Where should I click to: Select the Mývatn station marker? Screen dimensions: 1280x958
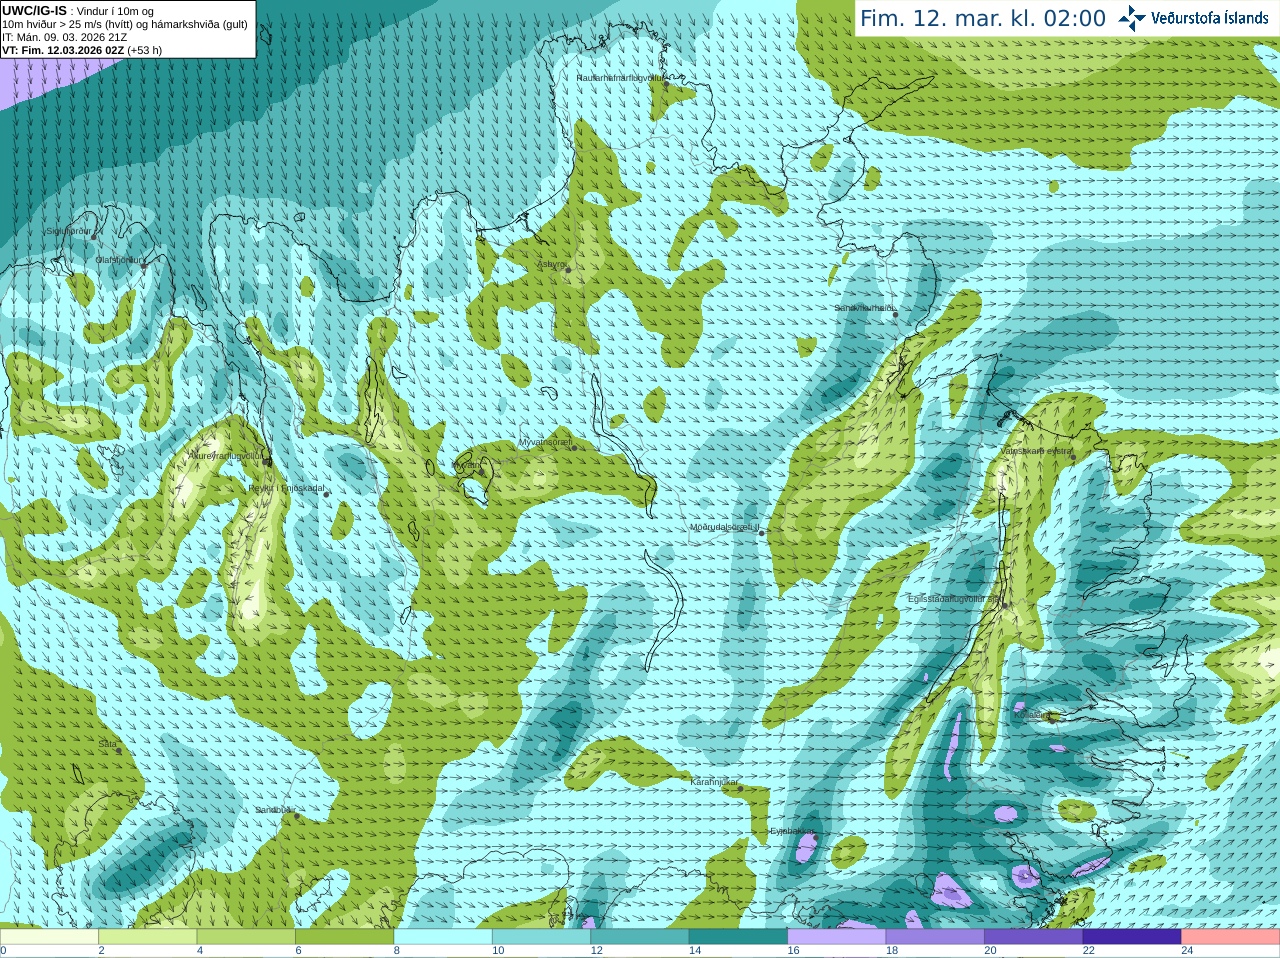pos(482,471)
